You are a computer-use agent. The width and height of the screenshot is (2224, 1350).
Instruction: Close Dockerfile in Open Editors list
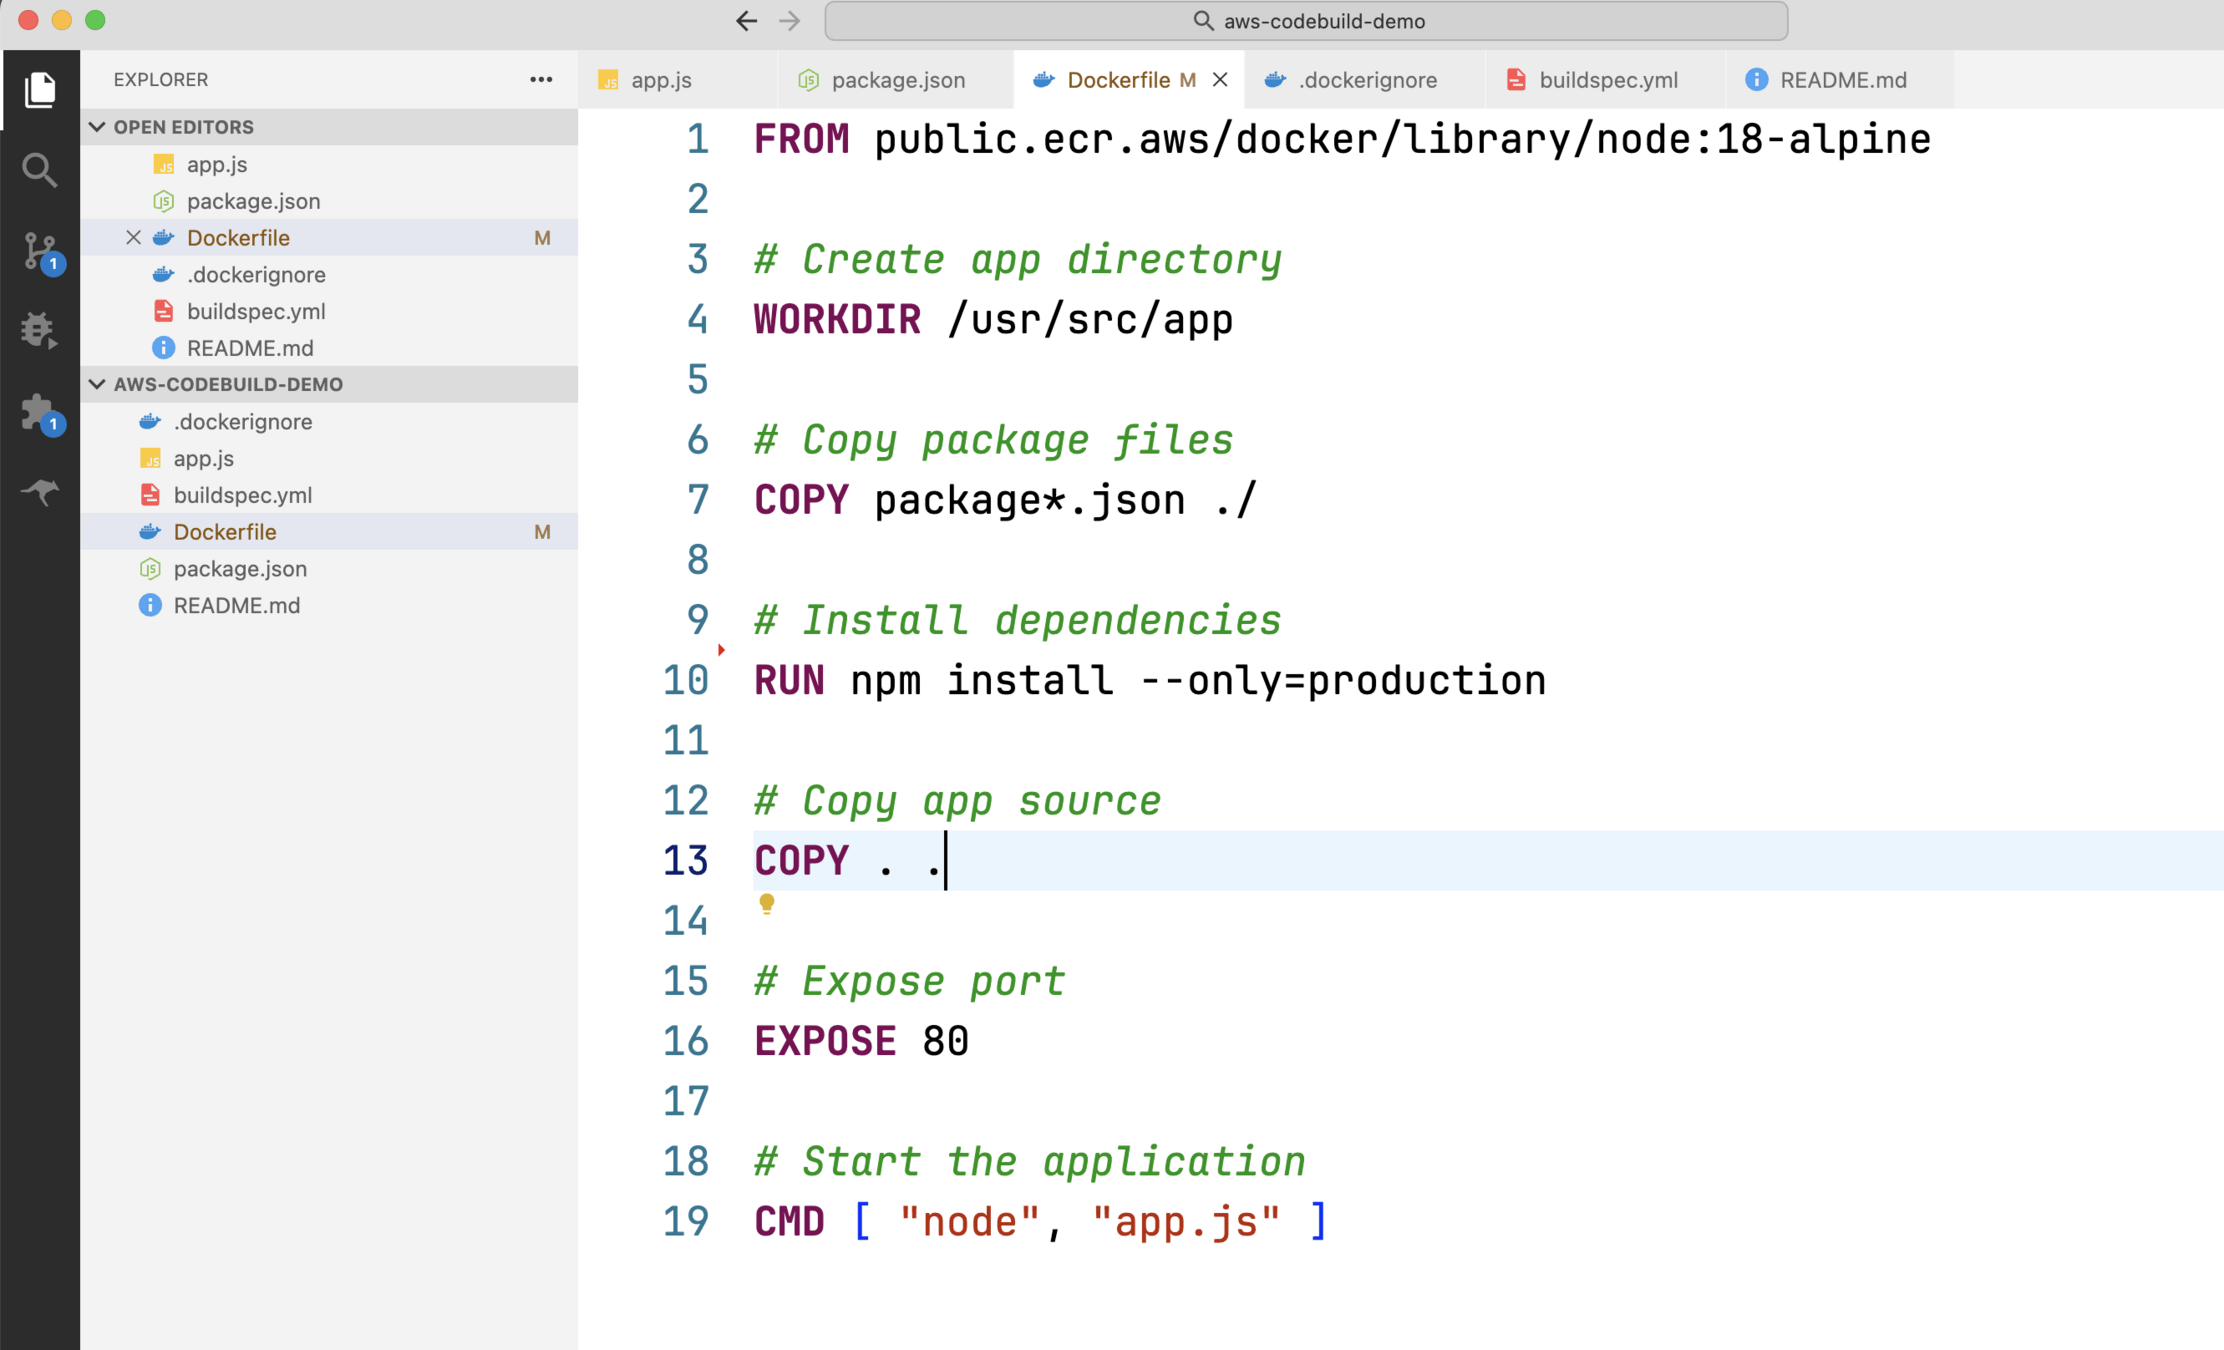133,238
